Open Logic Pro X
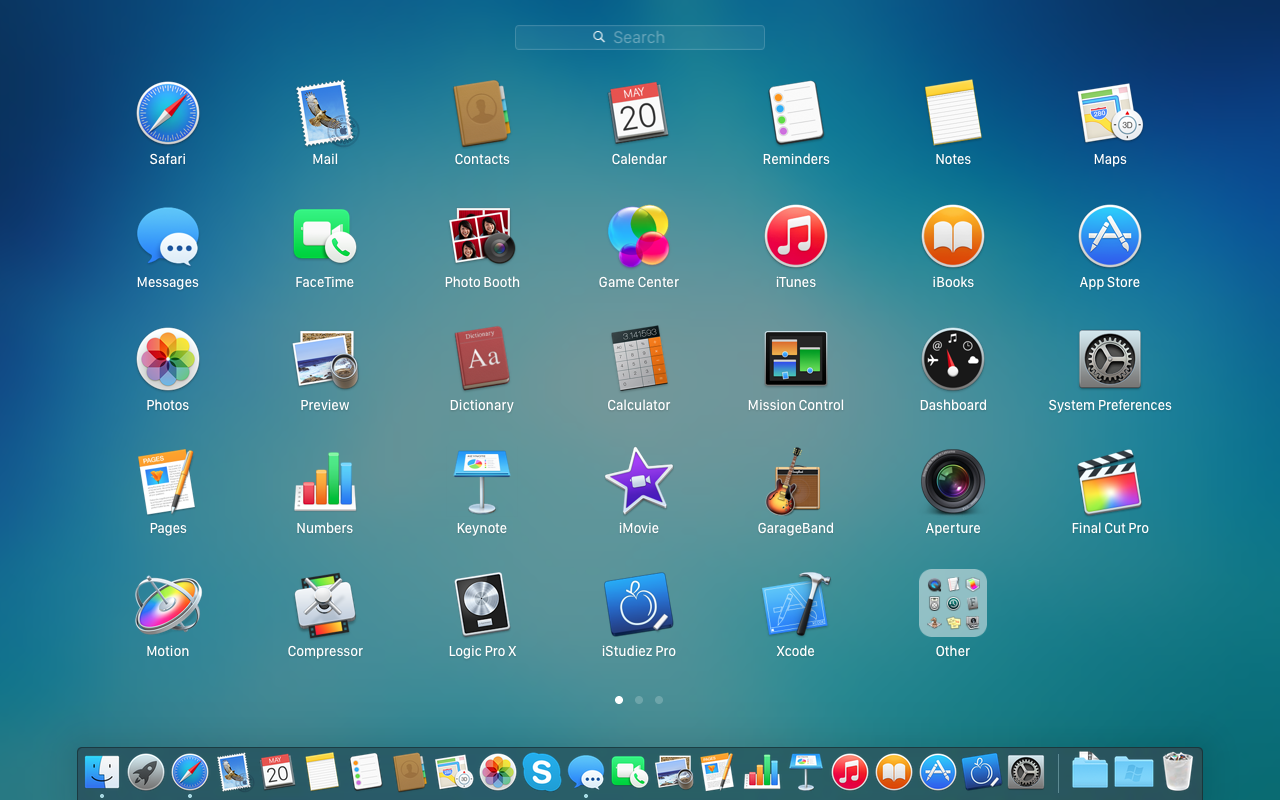Image resolution: width=1280 pixels, height=800 pixels. pyautogui.click(x=482, y=605)
